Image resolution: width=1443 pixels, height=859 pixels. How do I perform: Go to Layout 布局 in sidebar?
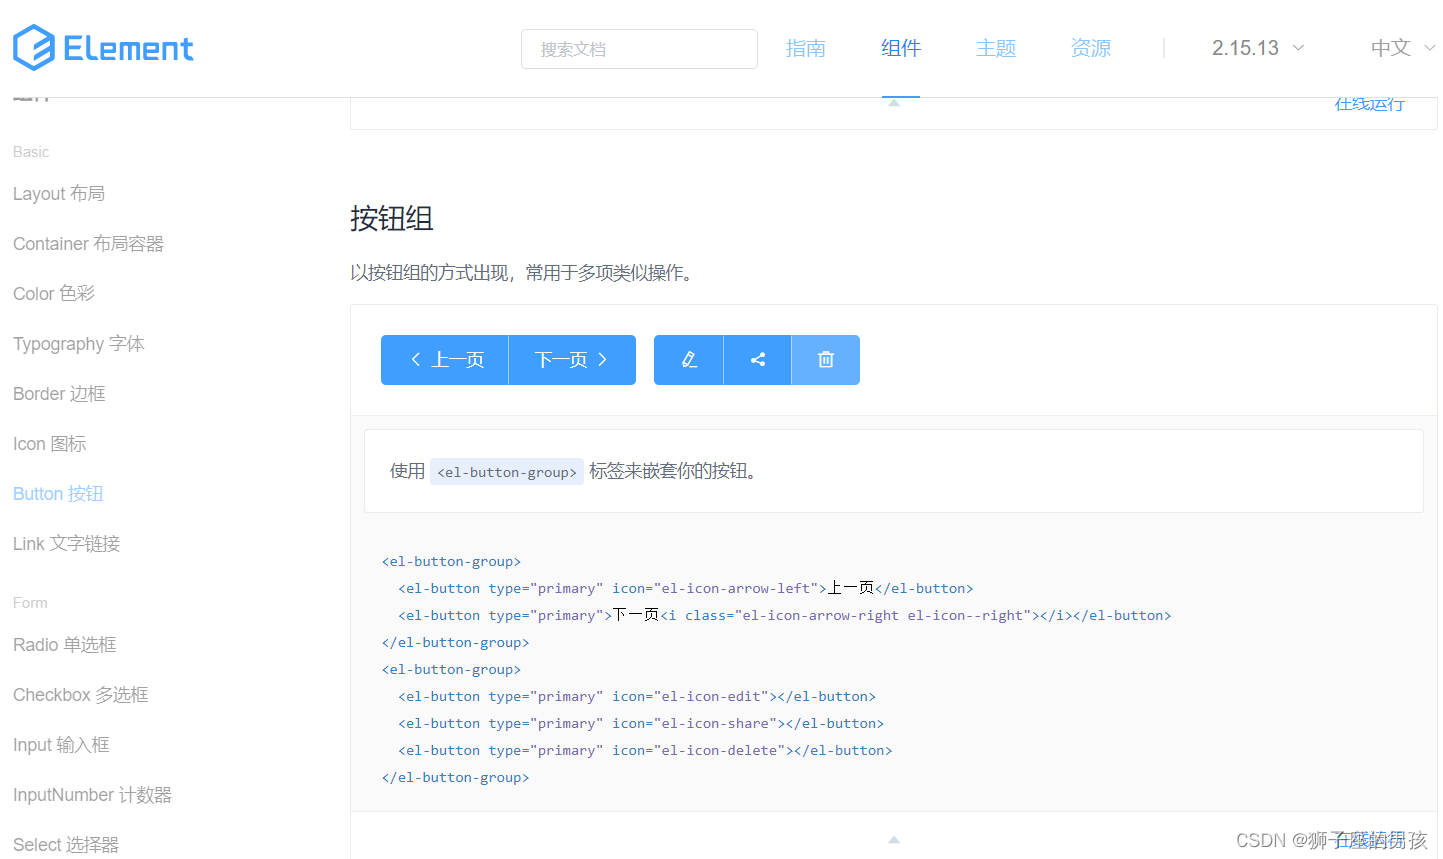click(59, 194)
